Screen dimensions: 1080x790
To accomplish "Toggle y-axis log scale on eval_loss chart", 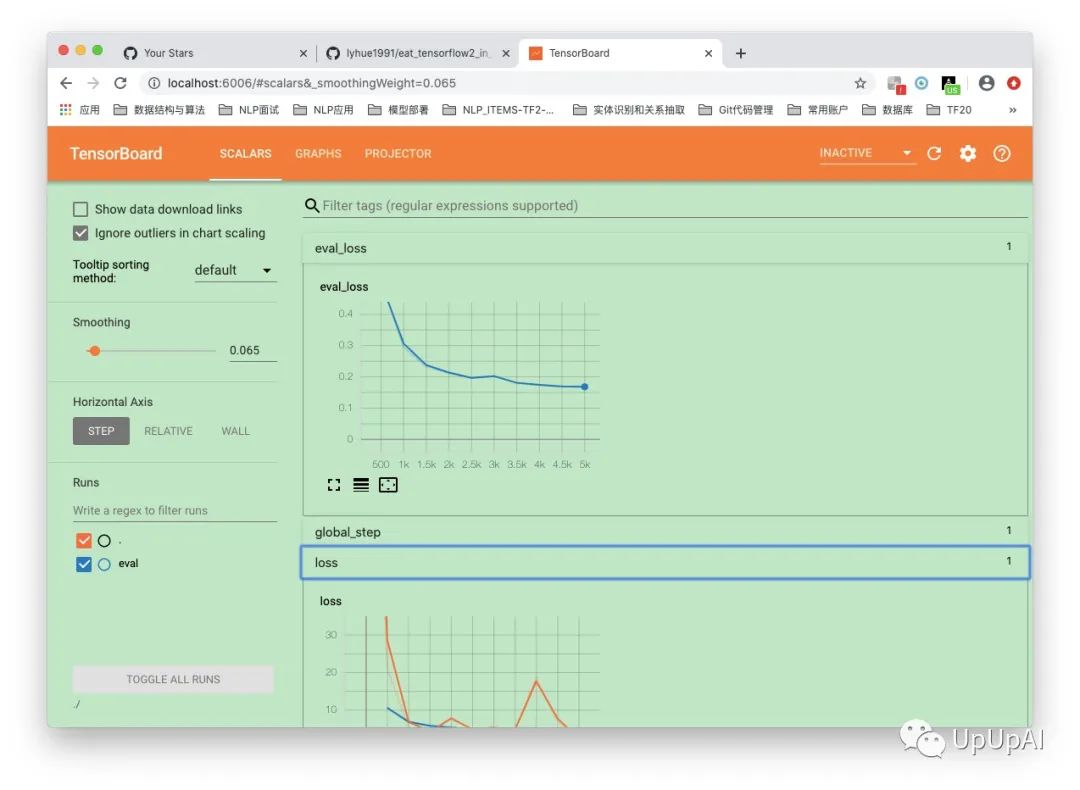I will pyautogui.click(x=361, y=485).
